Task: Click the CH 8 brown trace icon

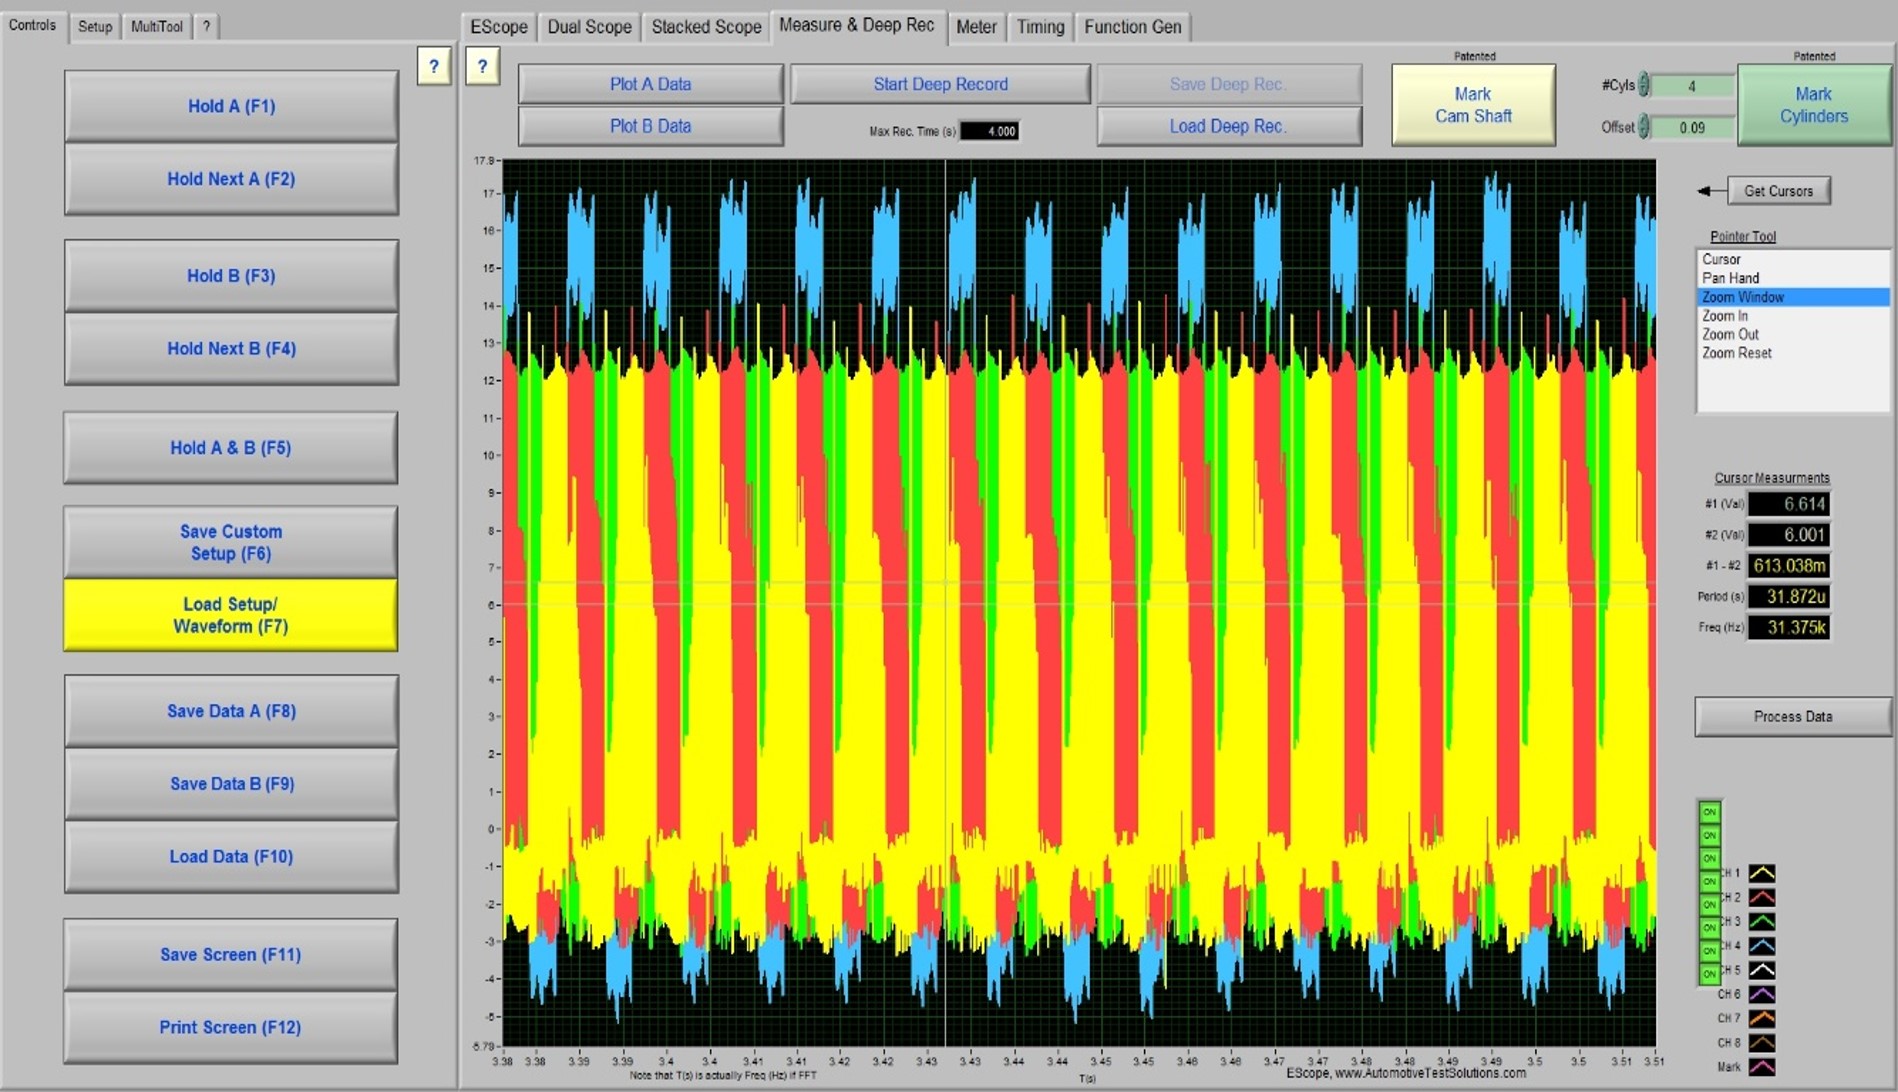Action: click(1761, 1043)
